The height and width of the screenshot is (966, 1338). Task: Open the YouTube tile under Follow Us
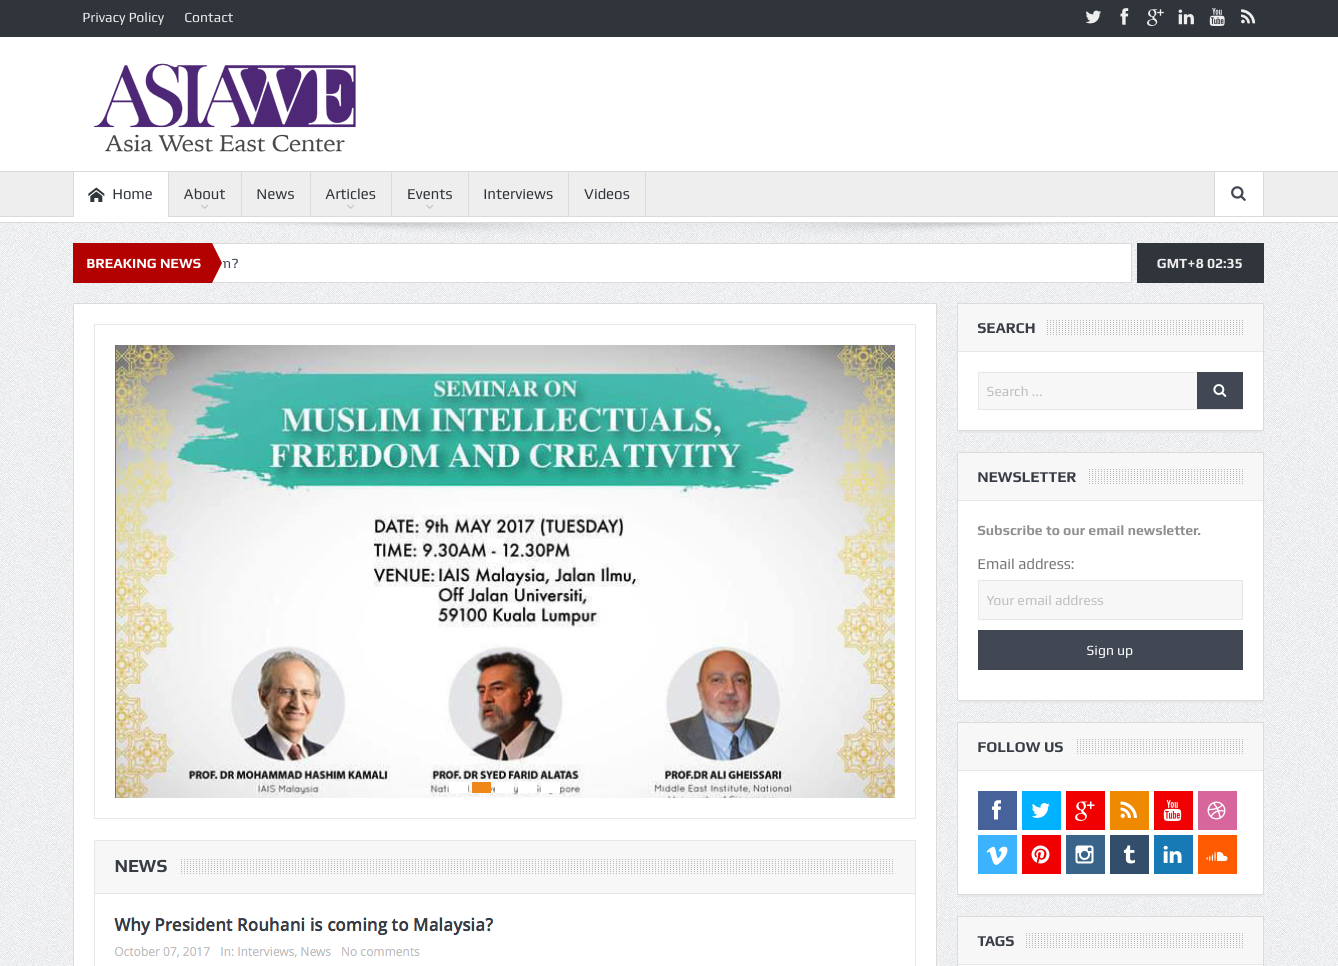1173,810
